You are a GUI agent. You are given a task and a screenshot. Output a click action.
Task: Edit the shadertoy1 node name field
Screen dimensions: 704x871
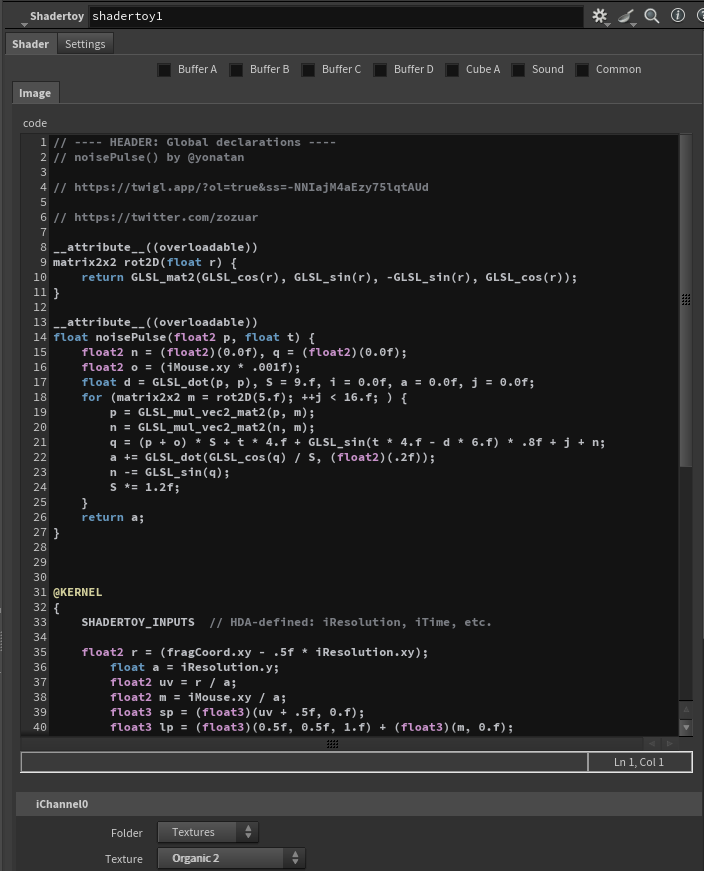(x=336, y=16)
